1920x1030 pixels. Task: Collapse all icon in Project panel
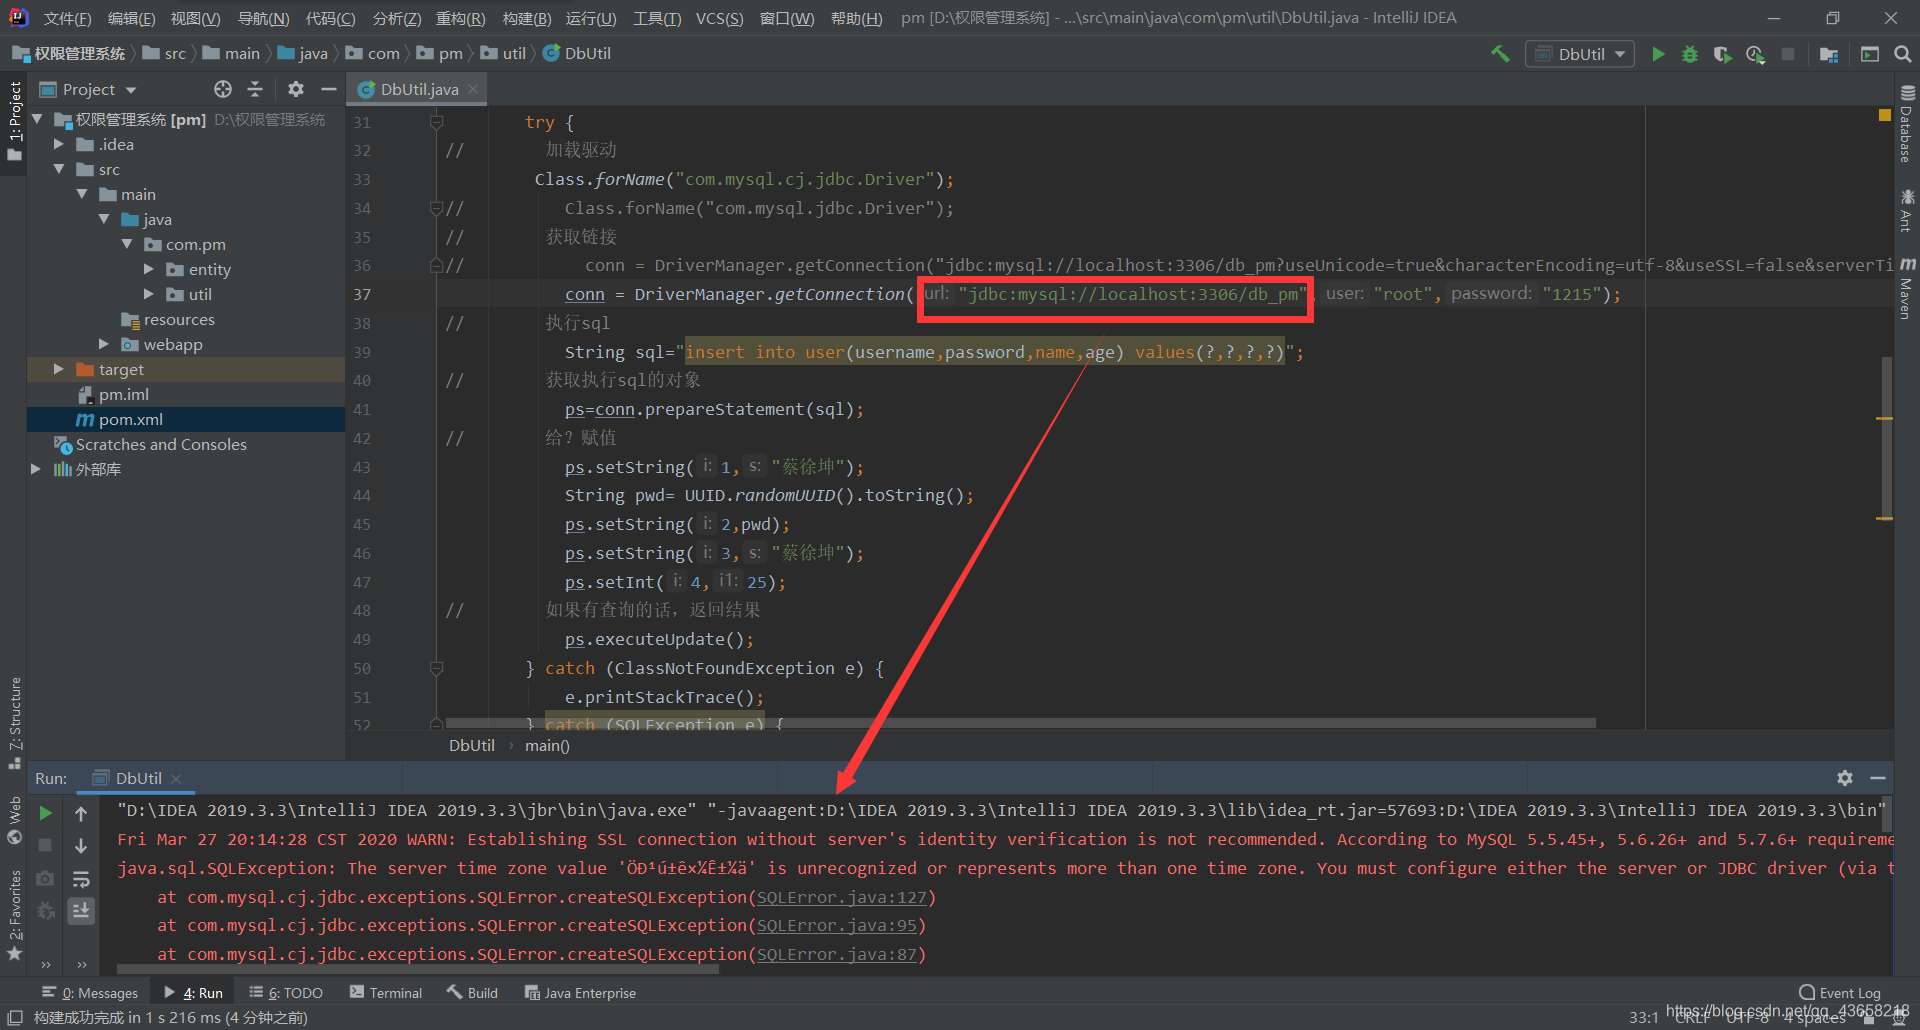tap(255, 89)
